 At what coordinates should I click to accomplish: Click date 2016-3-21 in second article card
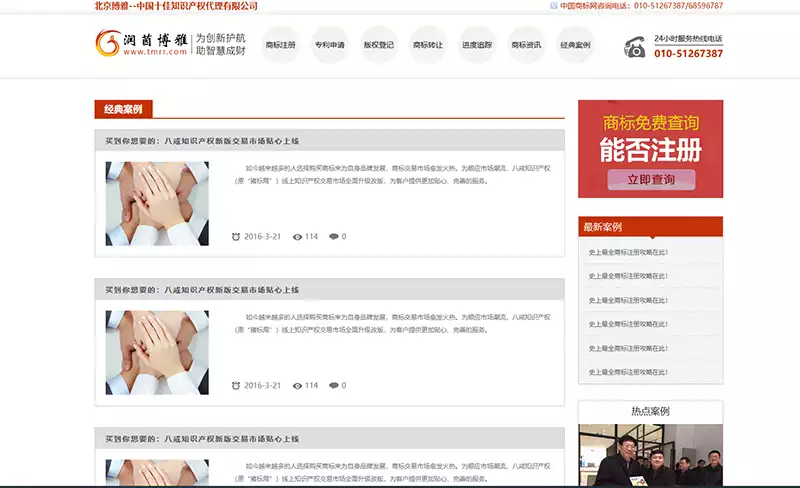262,385
